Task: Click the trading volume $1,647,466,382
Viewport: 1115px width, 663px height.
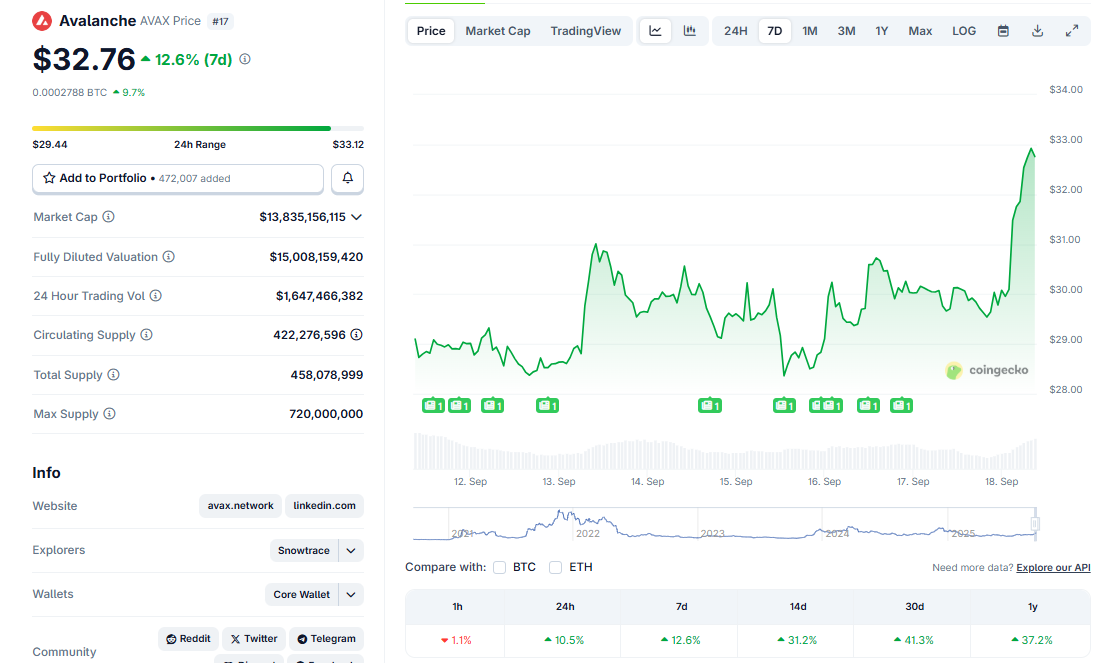Action: 319,296
